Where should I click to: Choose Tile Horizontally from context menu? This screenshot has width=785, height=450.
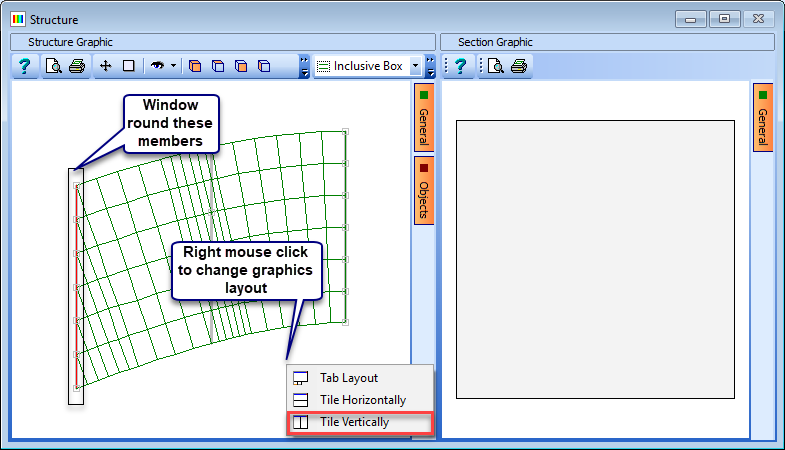coord(360,400)
